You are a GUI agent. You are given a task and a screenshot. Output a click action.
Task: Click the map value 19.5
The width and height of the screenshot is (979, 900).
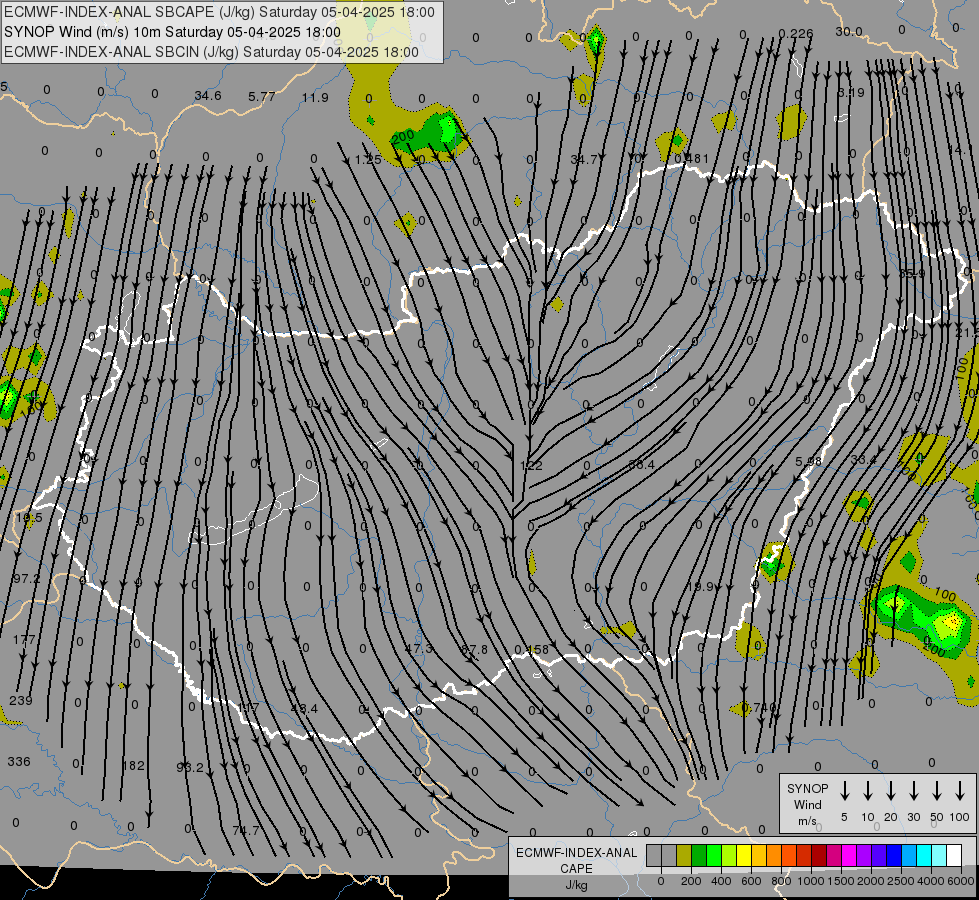click(x=29, y=518)
